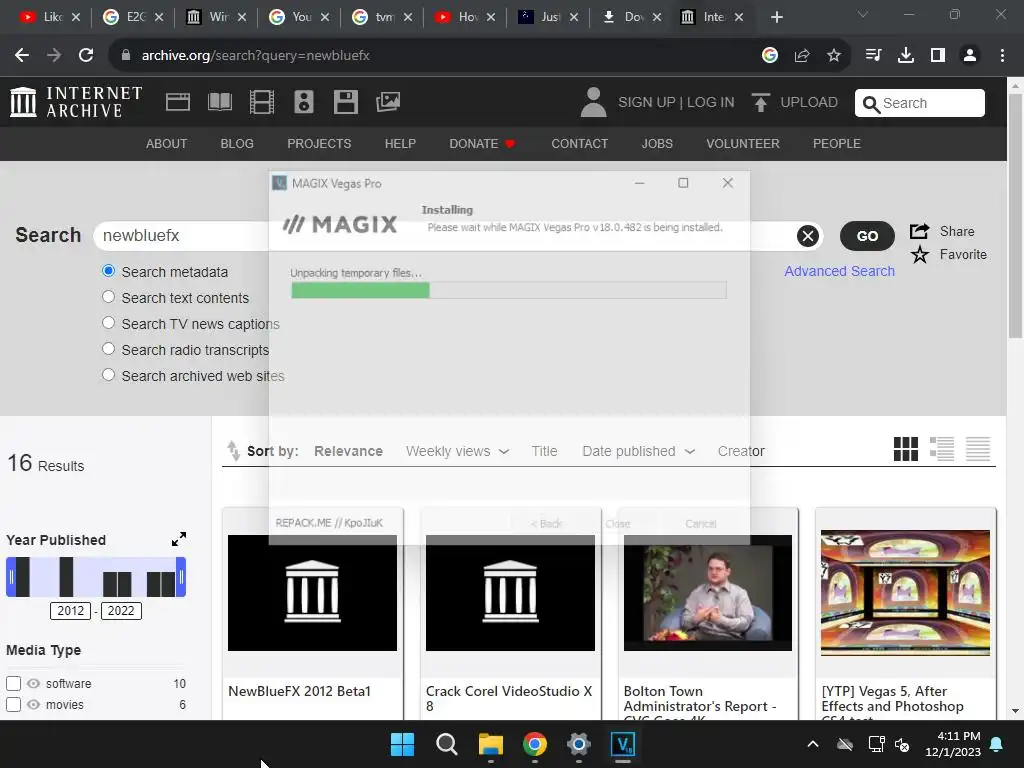Click the GO search button

tap(867, 236)
